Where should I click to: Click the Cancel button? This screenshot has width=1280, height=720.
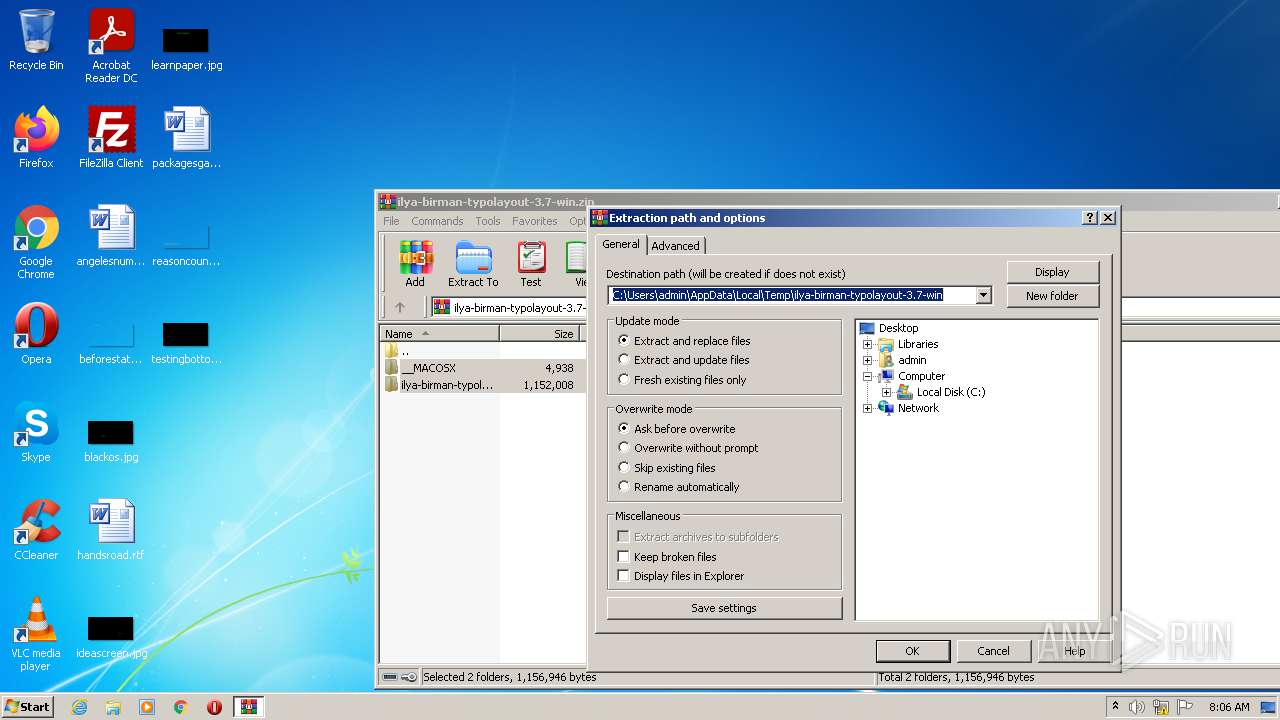(993, 651)
